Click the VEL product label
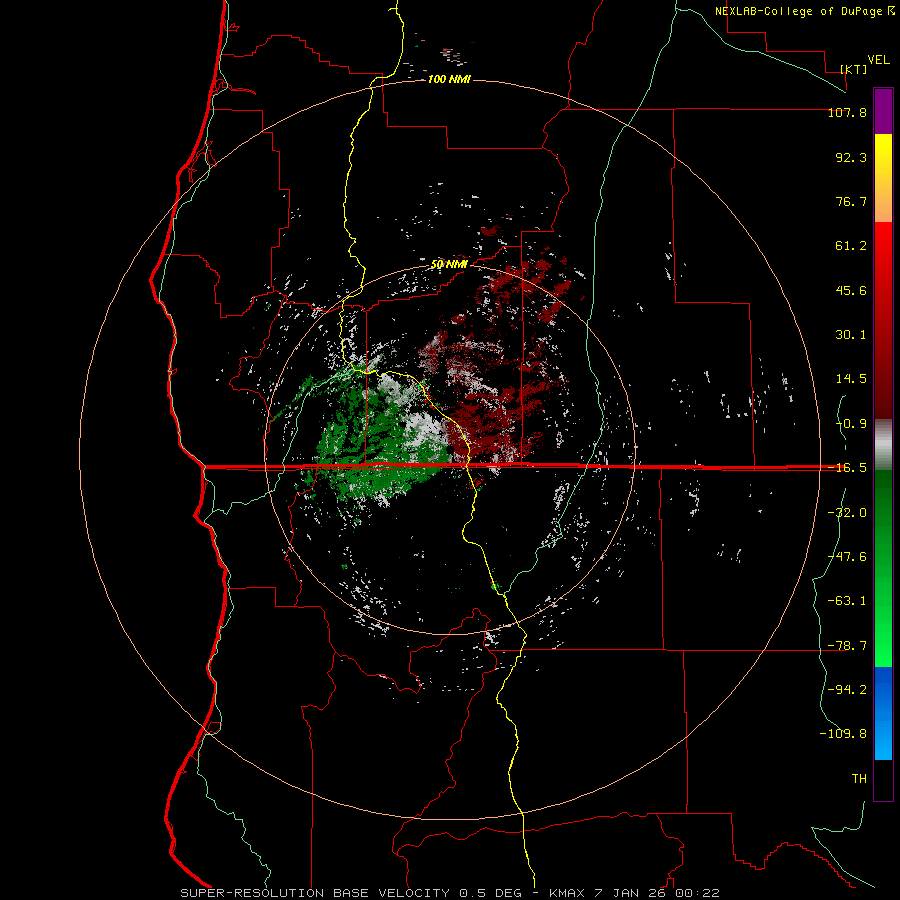The image size is (900, 900). [x=879, y=60]
